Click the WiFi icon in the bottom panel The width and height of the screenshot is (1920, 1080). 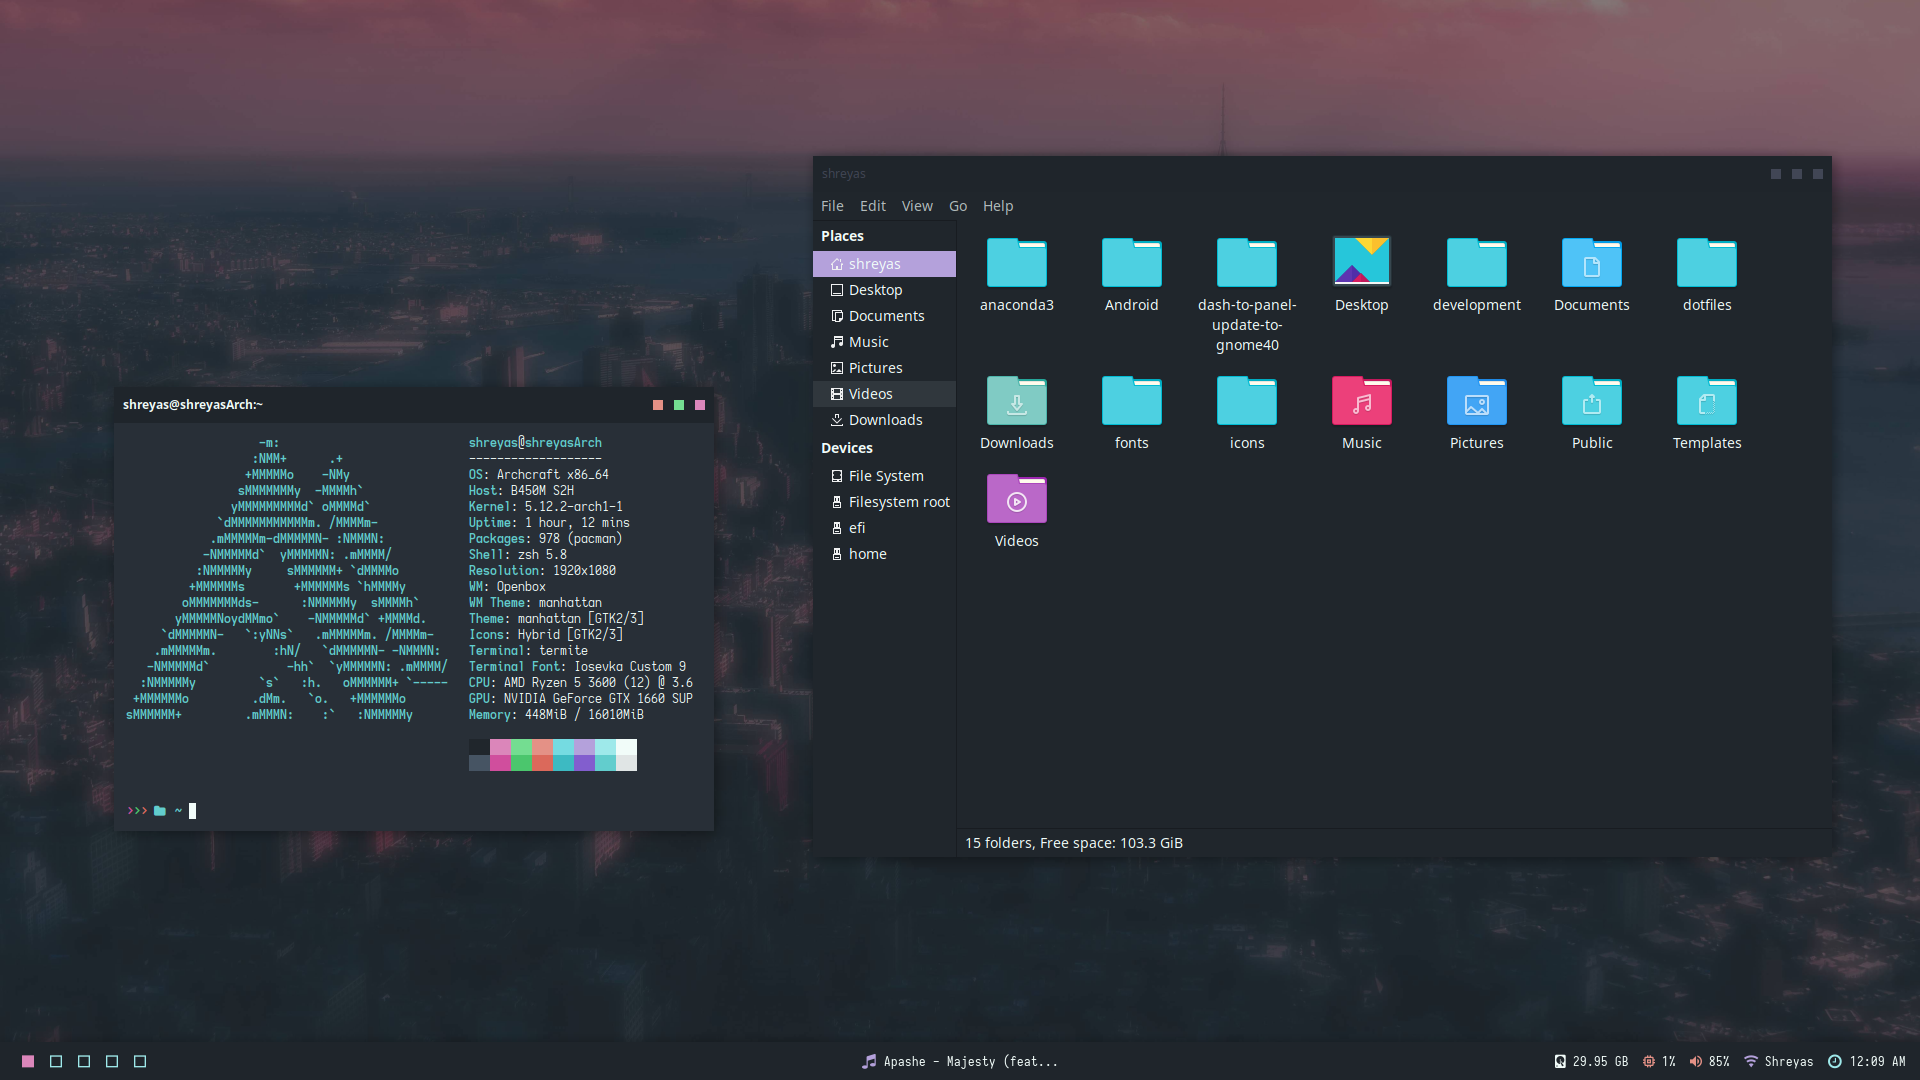[1750, 1062]
